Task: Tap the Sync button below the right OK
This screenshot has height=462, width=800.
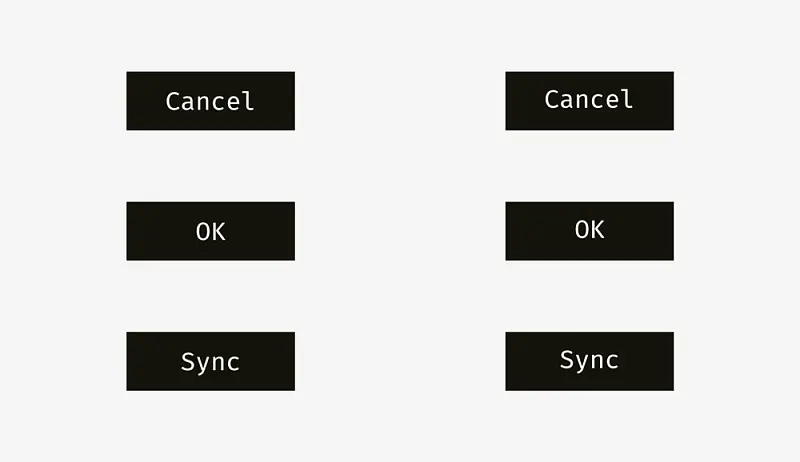Action: (589, 362)
